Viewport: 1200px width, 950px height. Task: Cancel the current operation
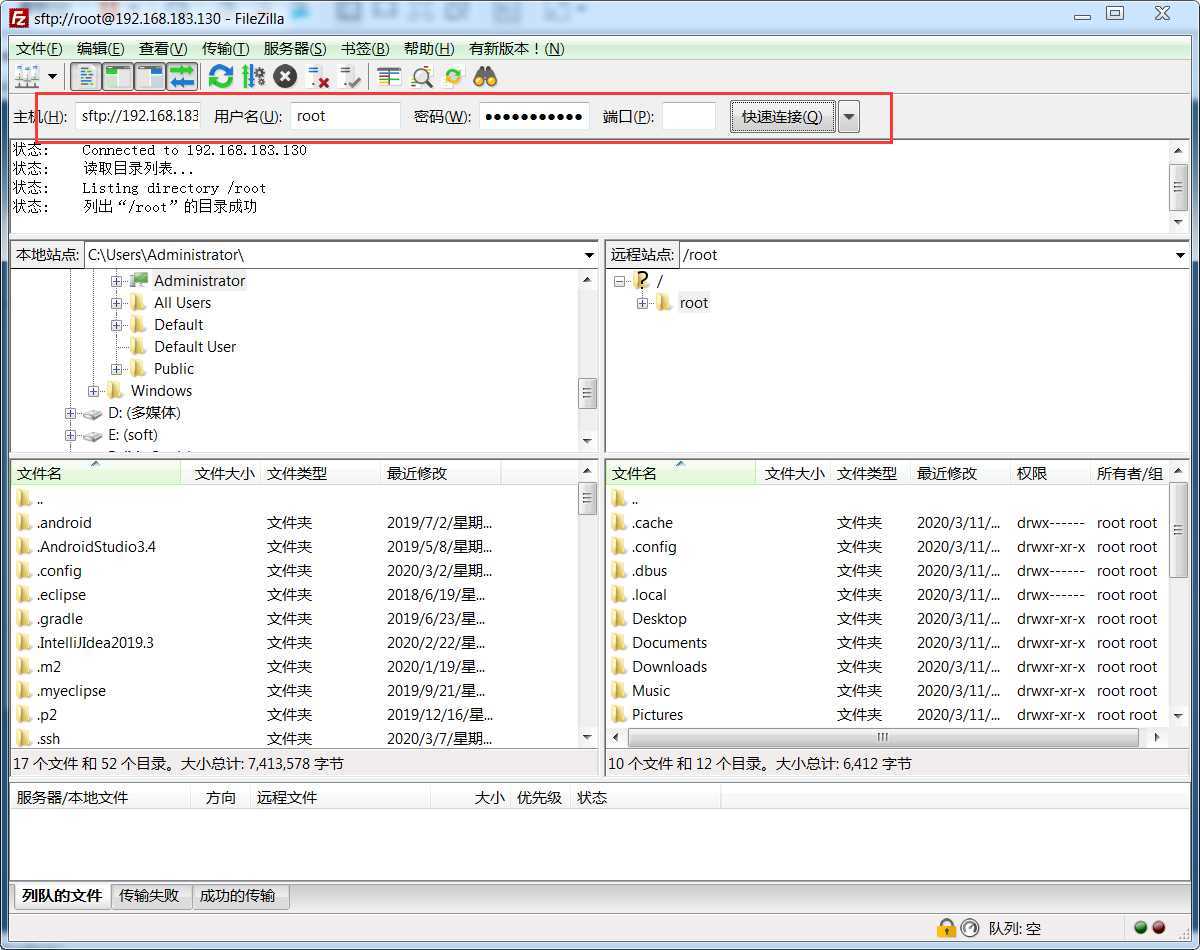286,77
